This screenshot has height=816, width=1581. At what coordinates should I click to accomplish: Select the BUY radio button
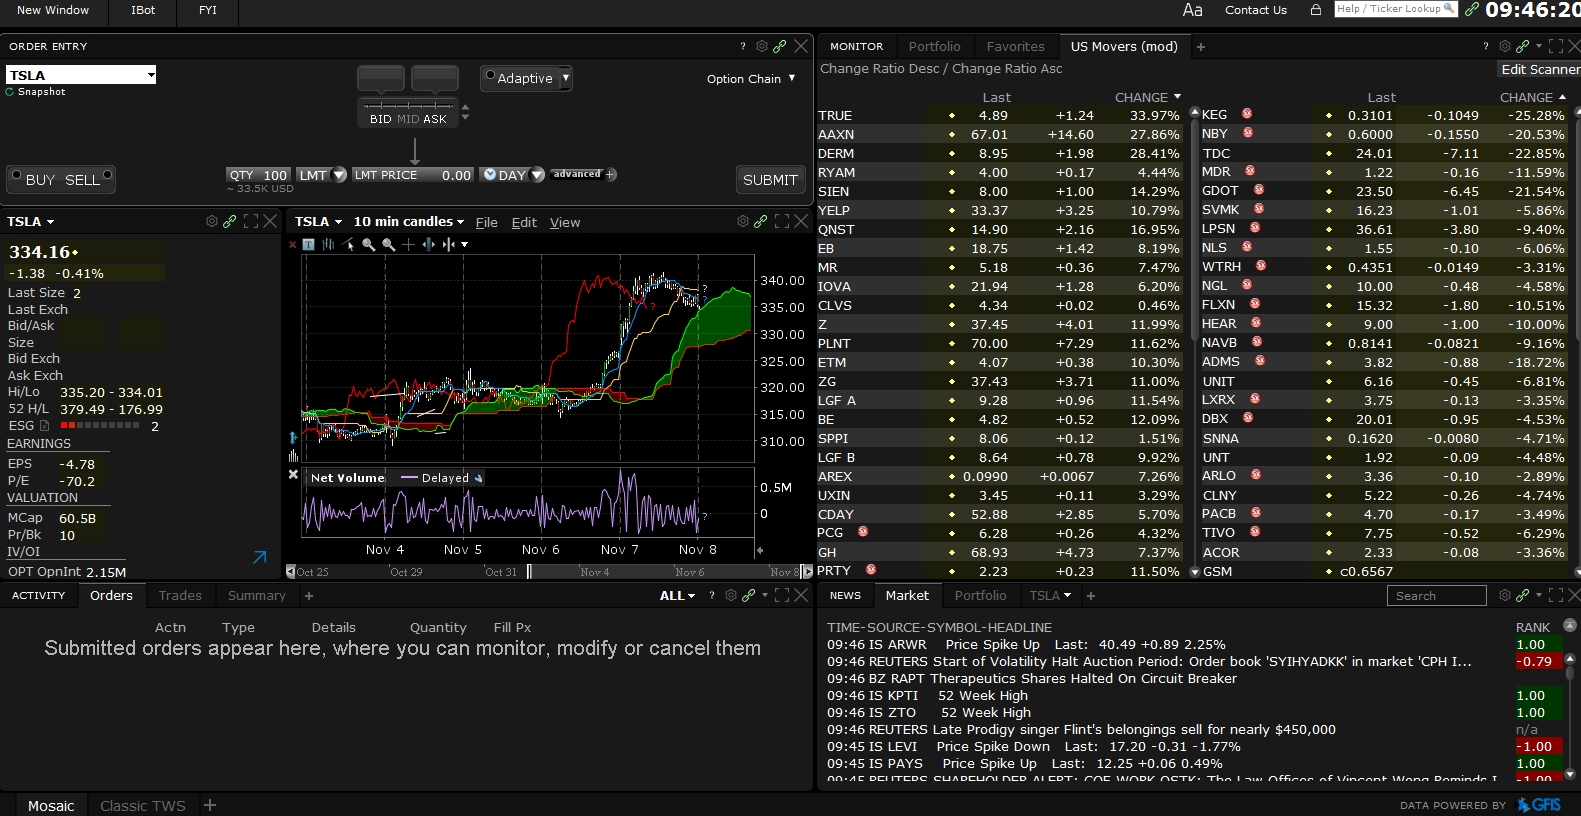click(16, 177)
